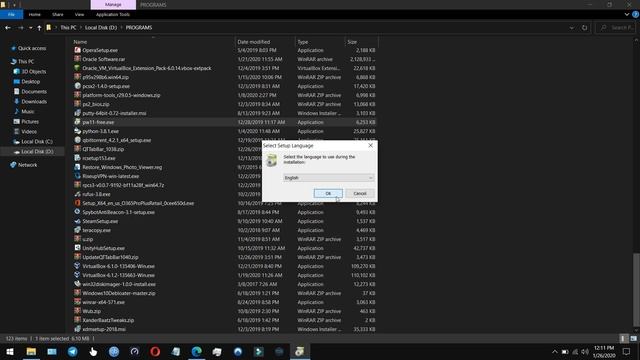Select pcsx2-1.4.0-setup.exe file icon
The height and width of the screenshot is (360, 640).
pos(77,86)
